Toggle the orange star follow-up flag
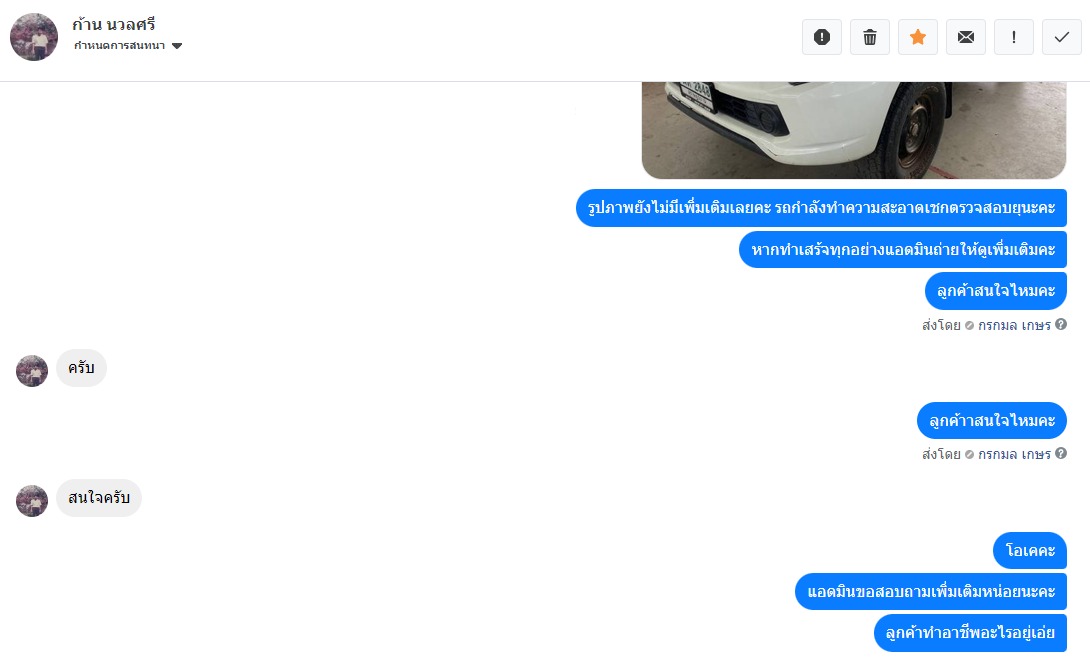Viewport: 1090px width, 658px height. coord(918,37)
